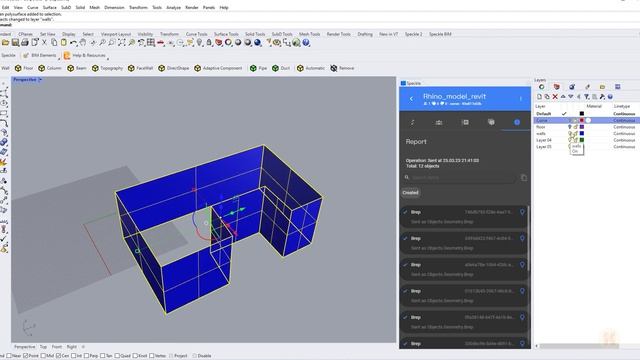
Task: Toggle the Knot osnap checkbox
Action: 135,356
